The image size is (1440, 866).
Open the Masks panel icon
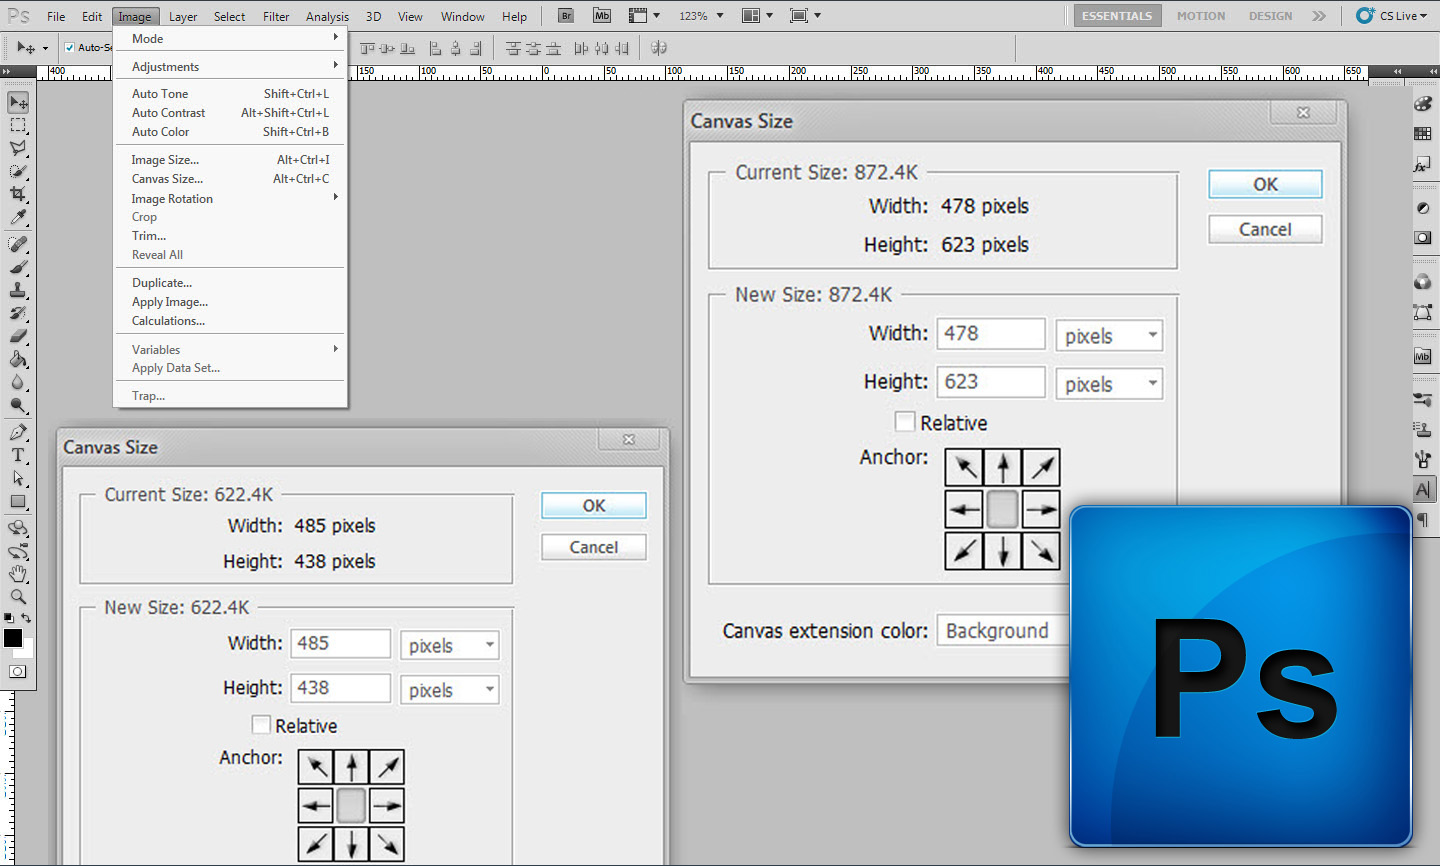click(x=1423, y=238)
